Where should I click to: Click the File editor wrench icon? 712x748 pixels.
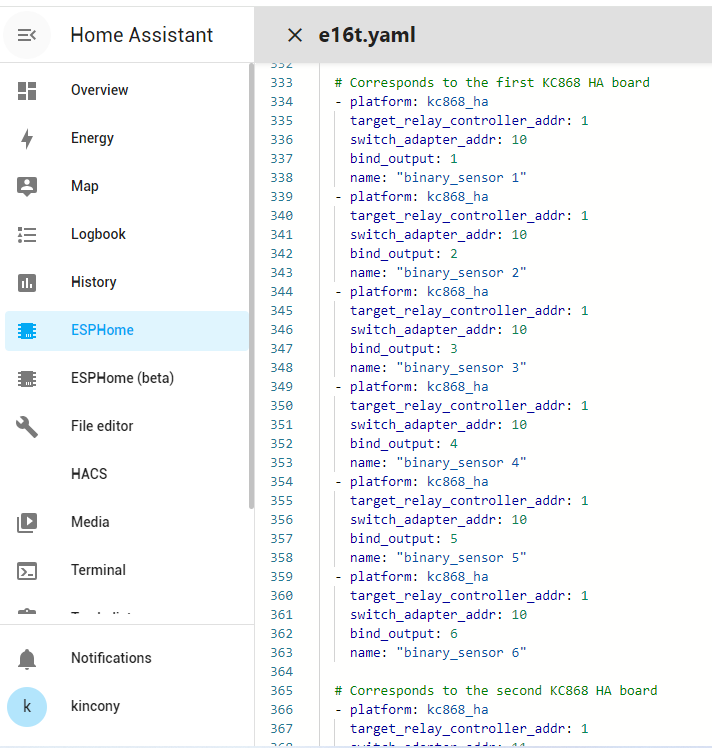pyautogui.click(x=27, y=426)
